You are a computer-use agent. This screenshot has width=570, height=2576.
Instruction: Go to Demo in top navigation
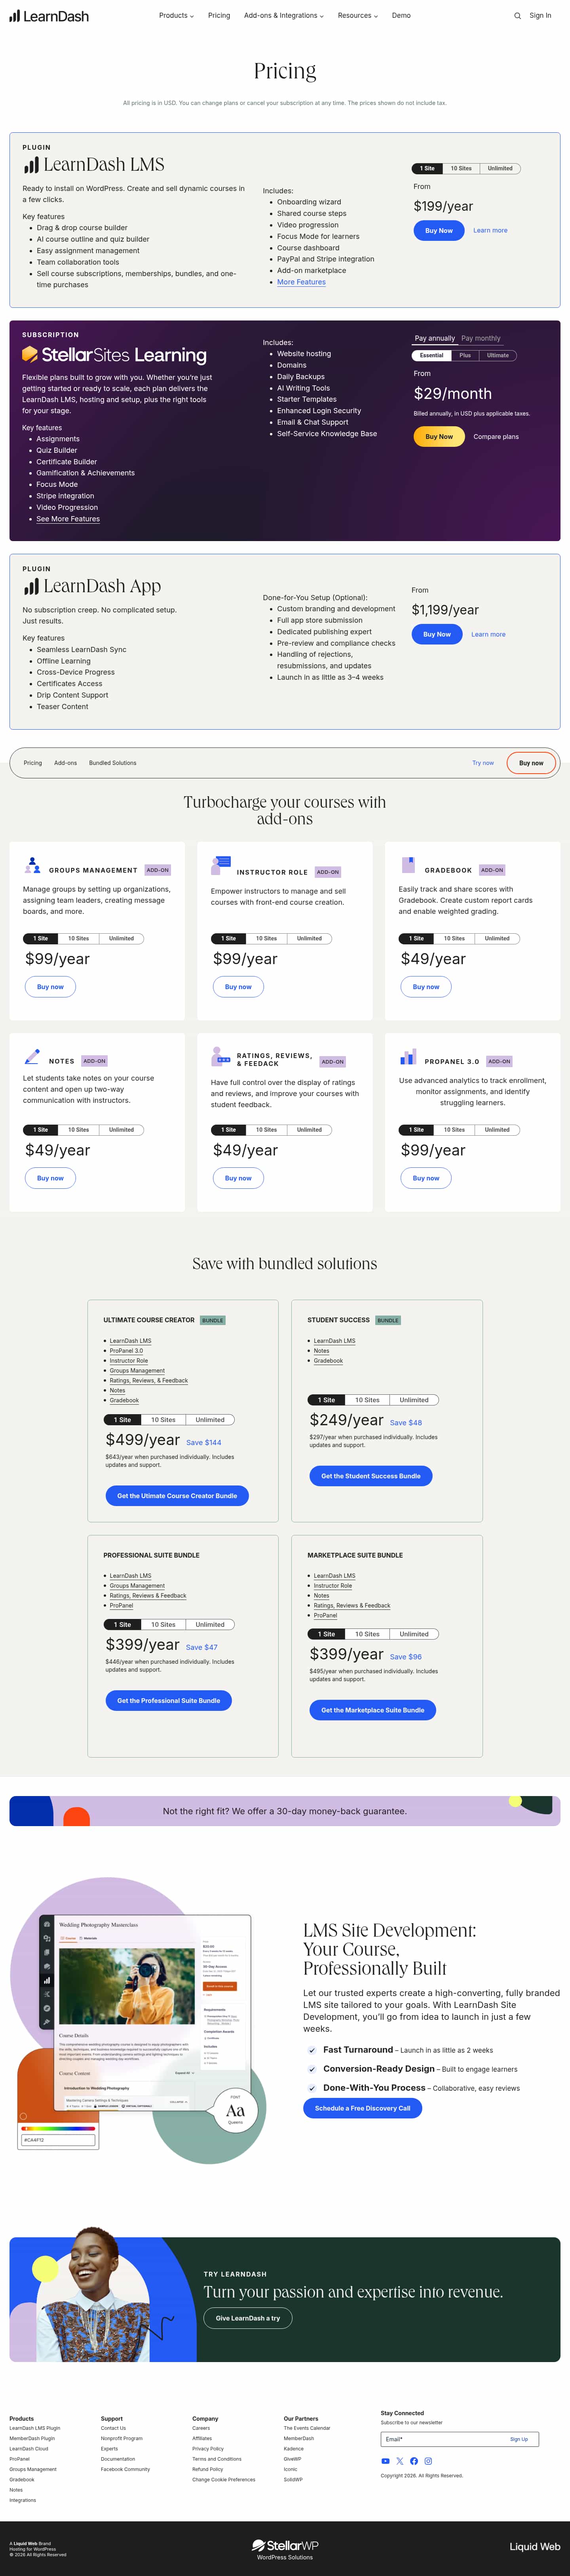401,16
